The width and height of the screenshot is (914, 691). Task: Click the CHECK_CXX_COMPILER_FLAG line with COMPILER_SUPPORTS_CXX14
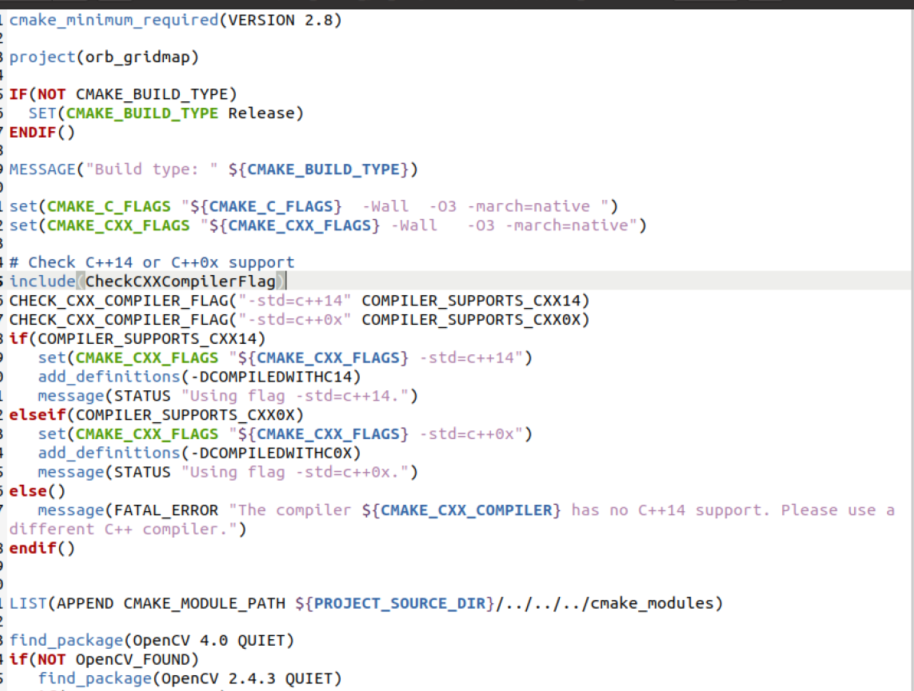pos(300,301)
